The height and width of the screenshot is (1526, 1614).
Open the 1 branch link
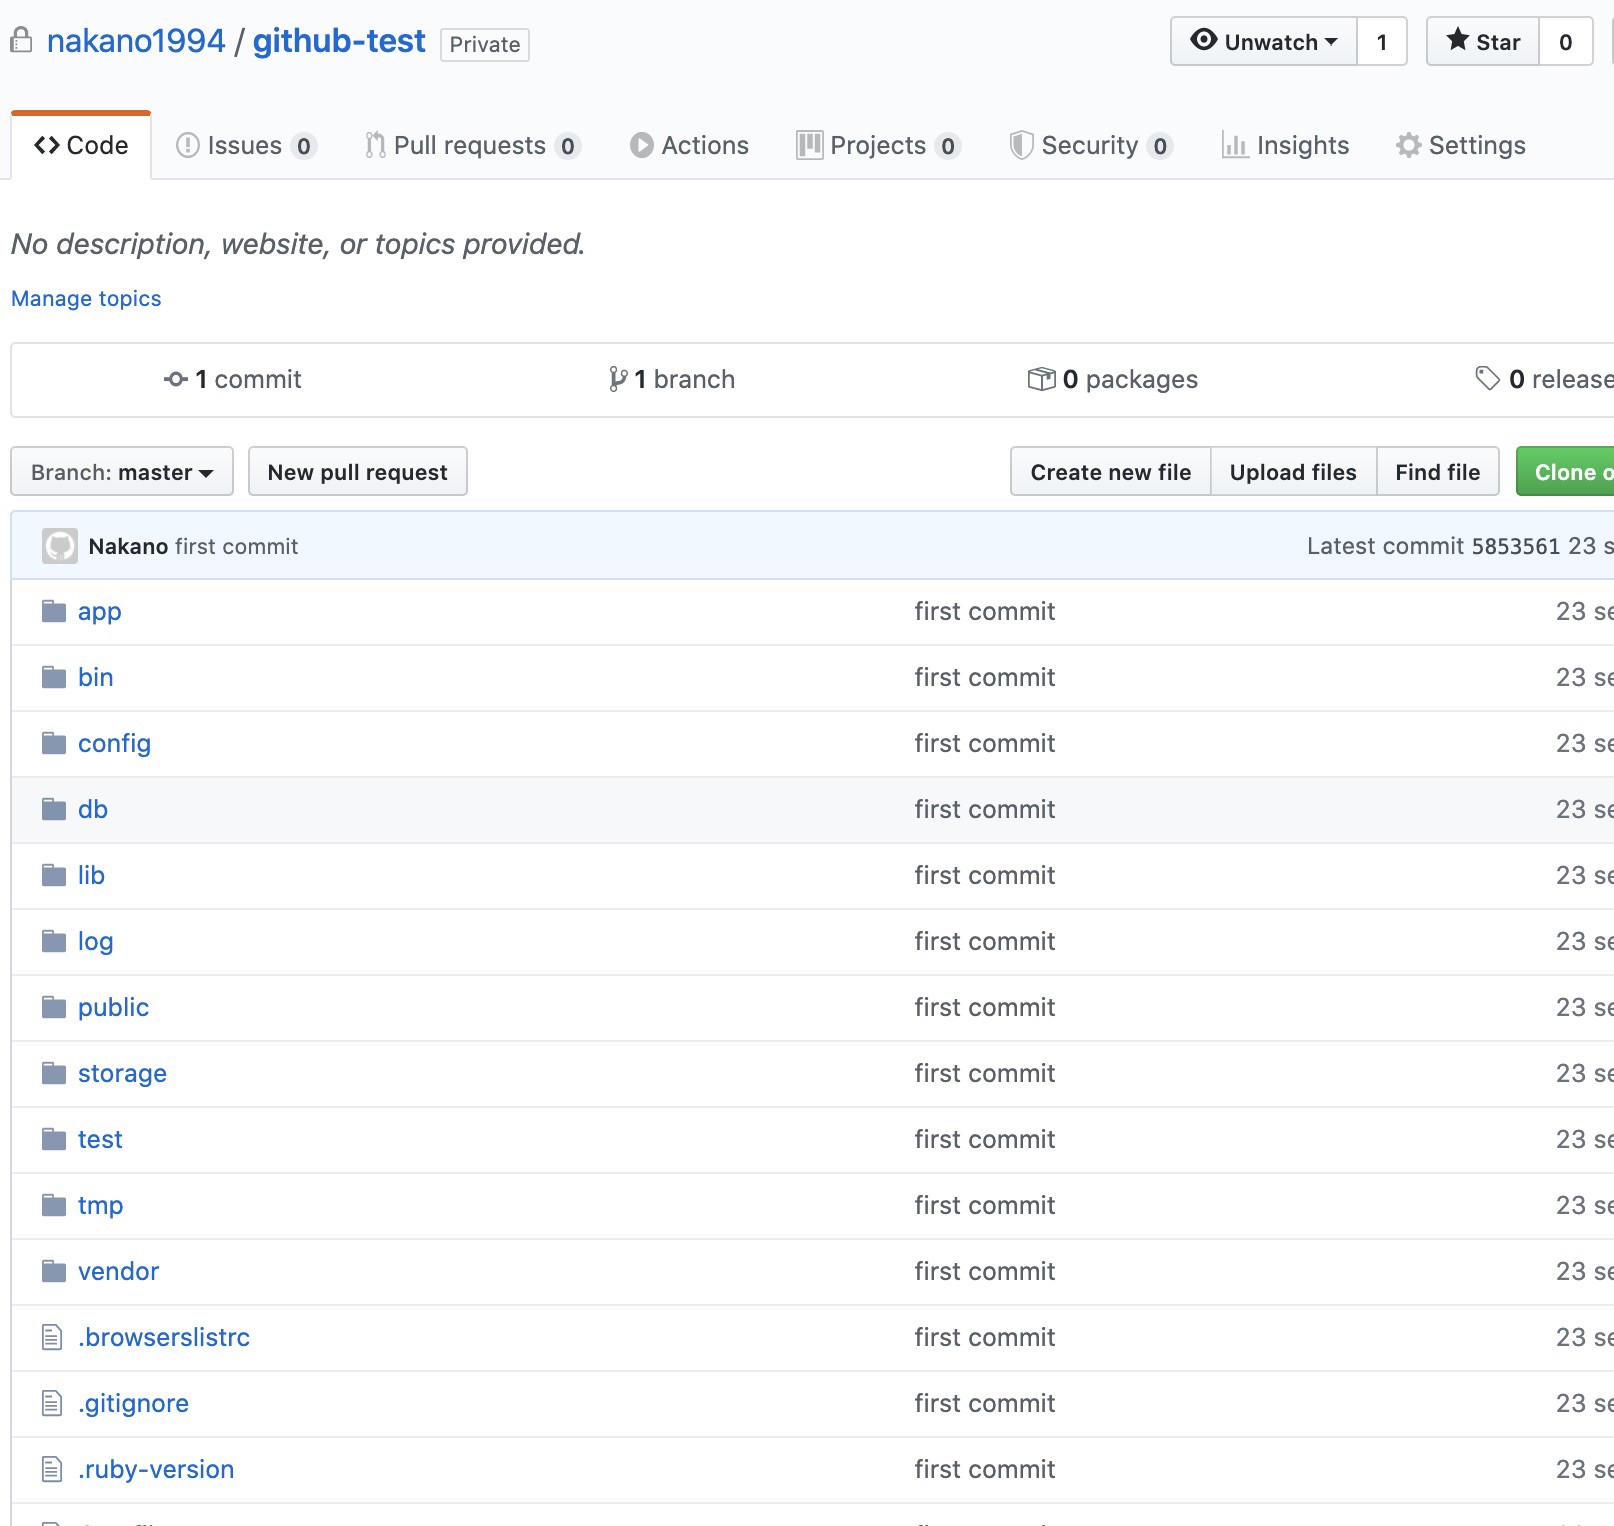(x=672, y=379)
